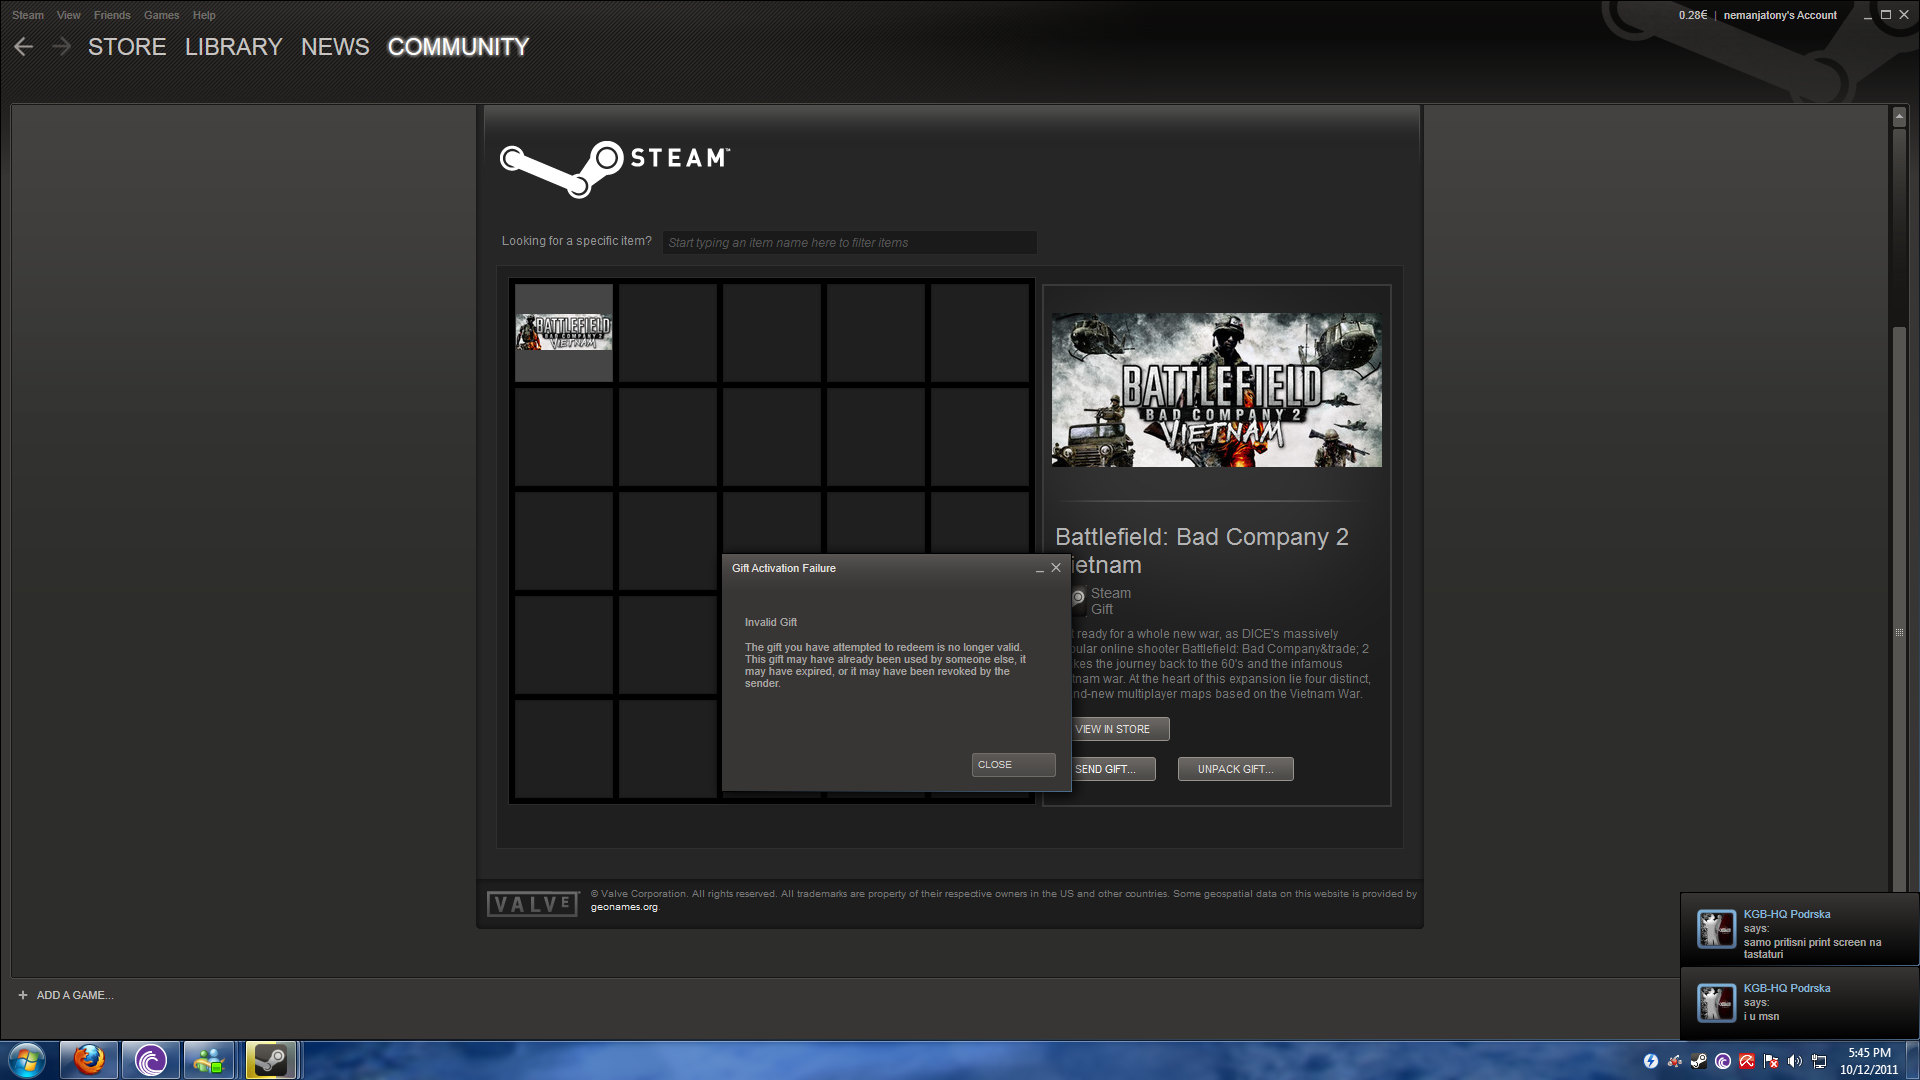
Task: Open first KGB-HQ Podrska chat notification
Action: pos(1799,930)
